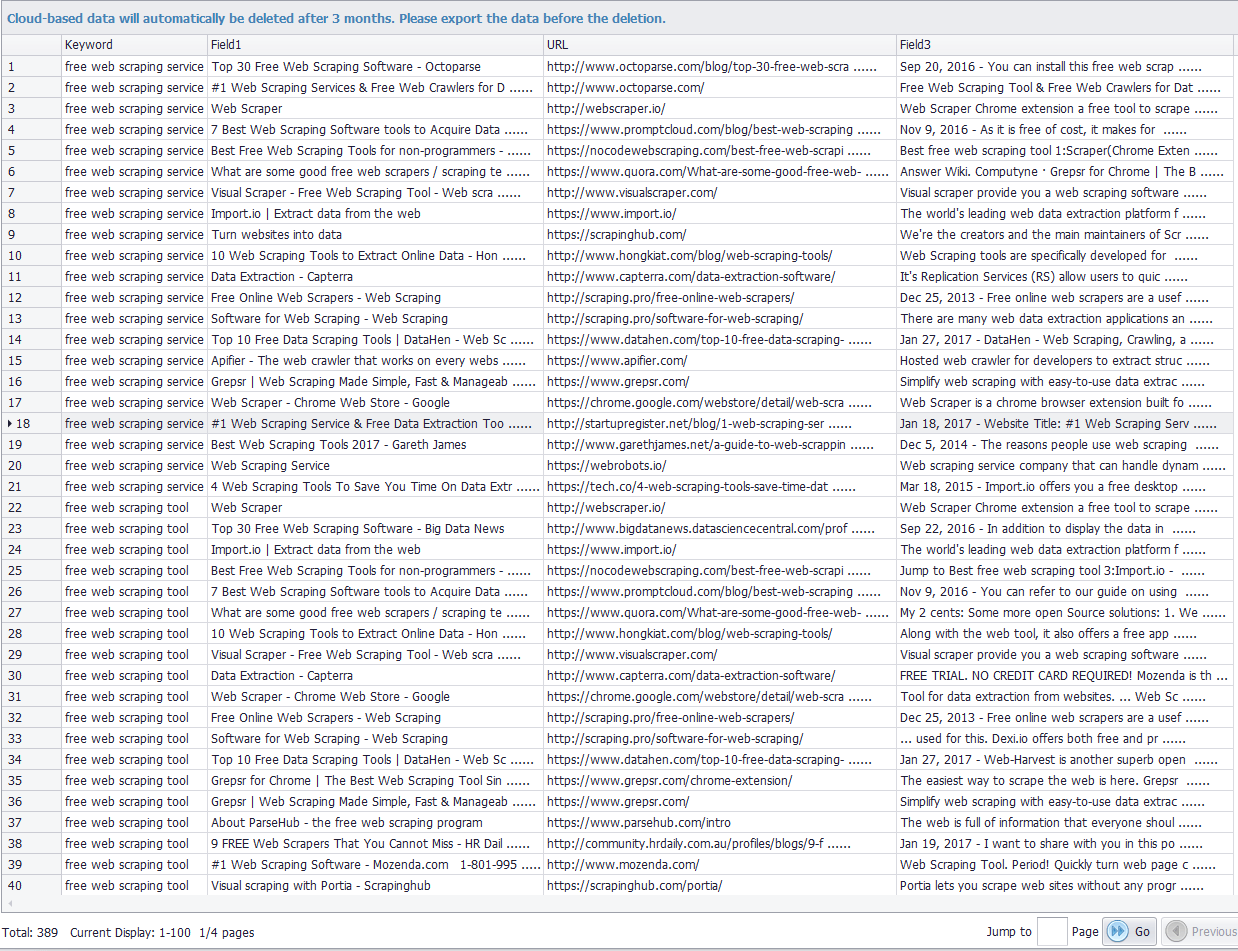1238x951 pixels.
Task: Click the Go button next to Page
Action: 1130,931
